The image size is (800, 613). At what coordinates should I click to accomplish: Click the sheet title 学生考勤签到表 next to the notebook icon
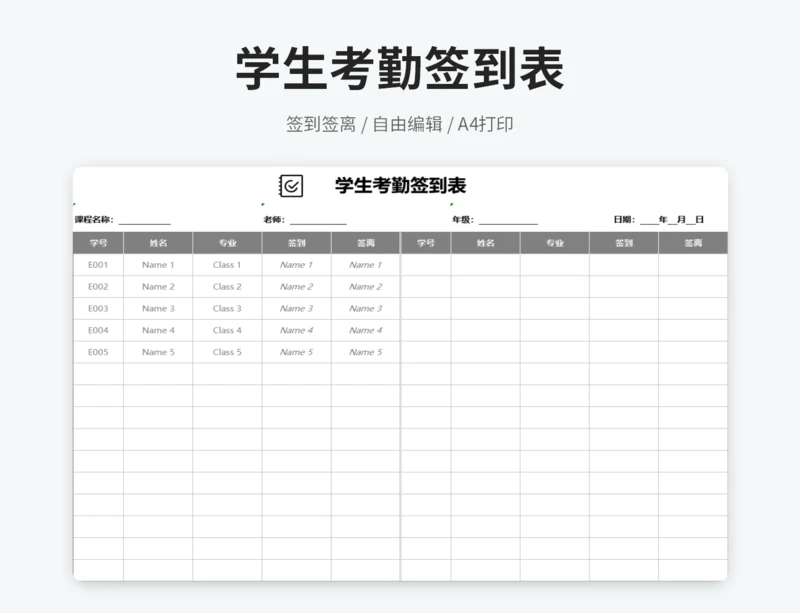click(x=401, y=185)
